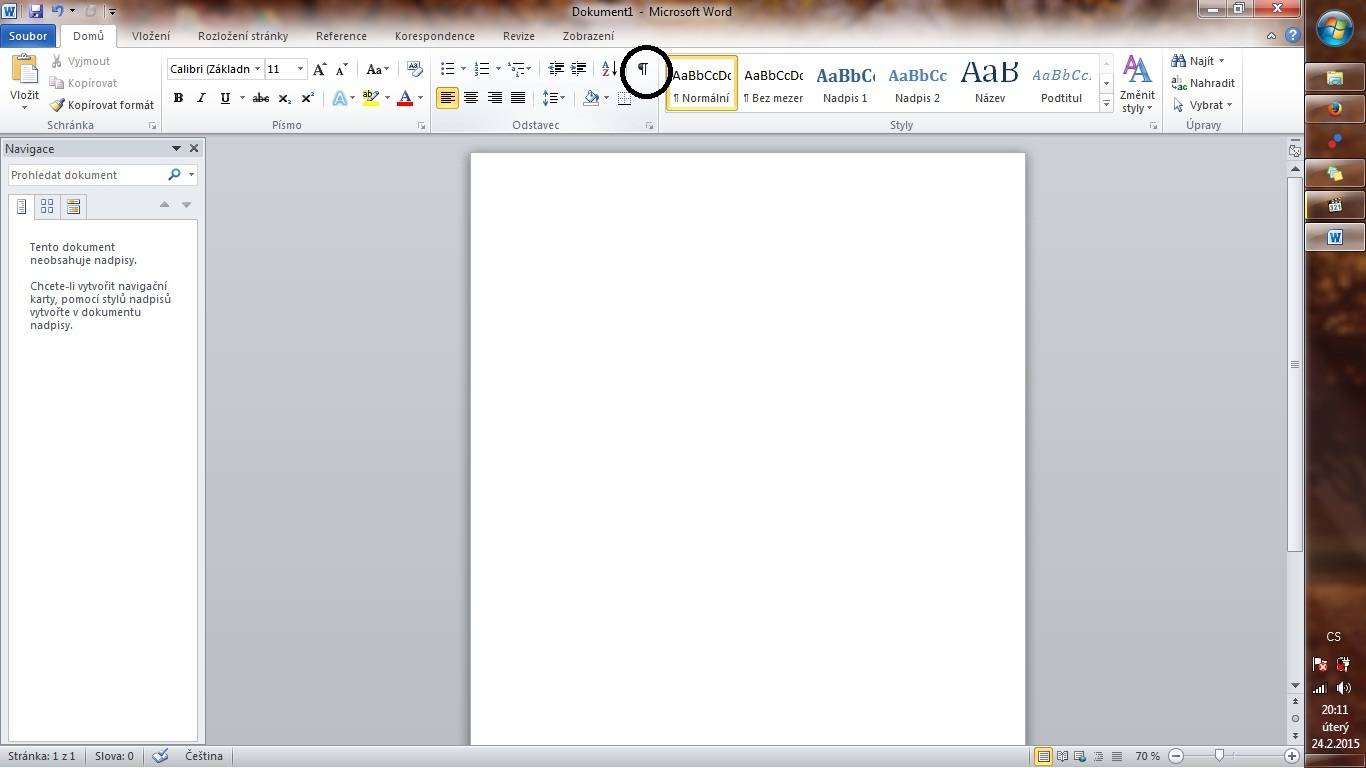Image resolution: width=1366 pixels, height=768 pixels.
Task: Apply red font color
Action: pos(405,98)
